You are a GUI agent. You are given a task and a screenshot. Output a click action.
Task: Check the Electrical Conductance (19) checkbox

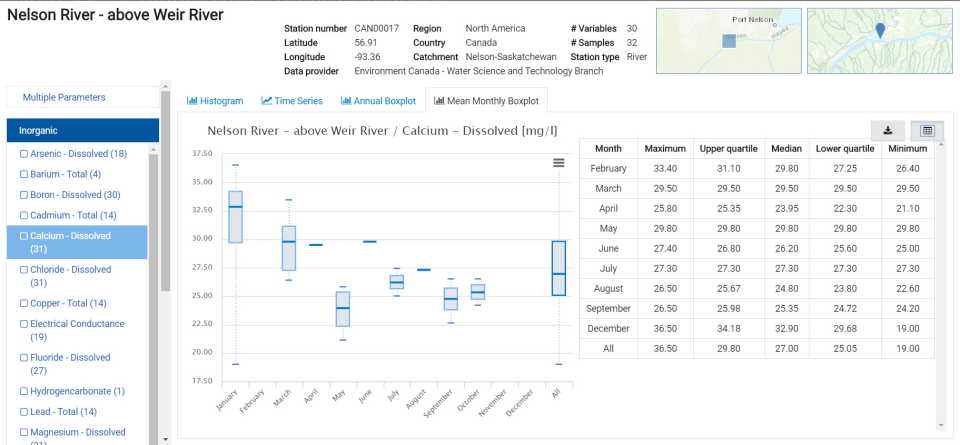point(24,324)
